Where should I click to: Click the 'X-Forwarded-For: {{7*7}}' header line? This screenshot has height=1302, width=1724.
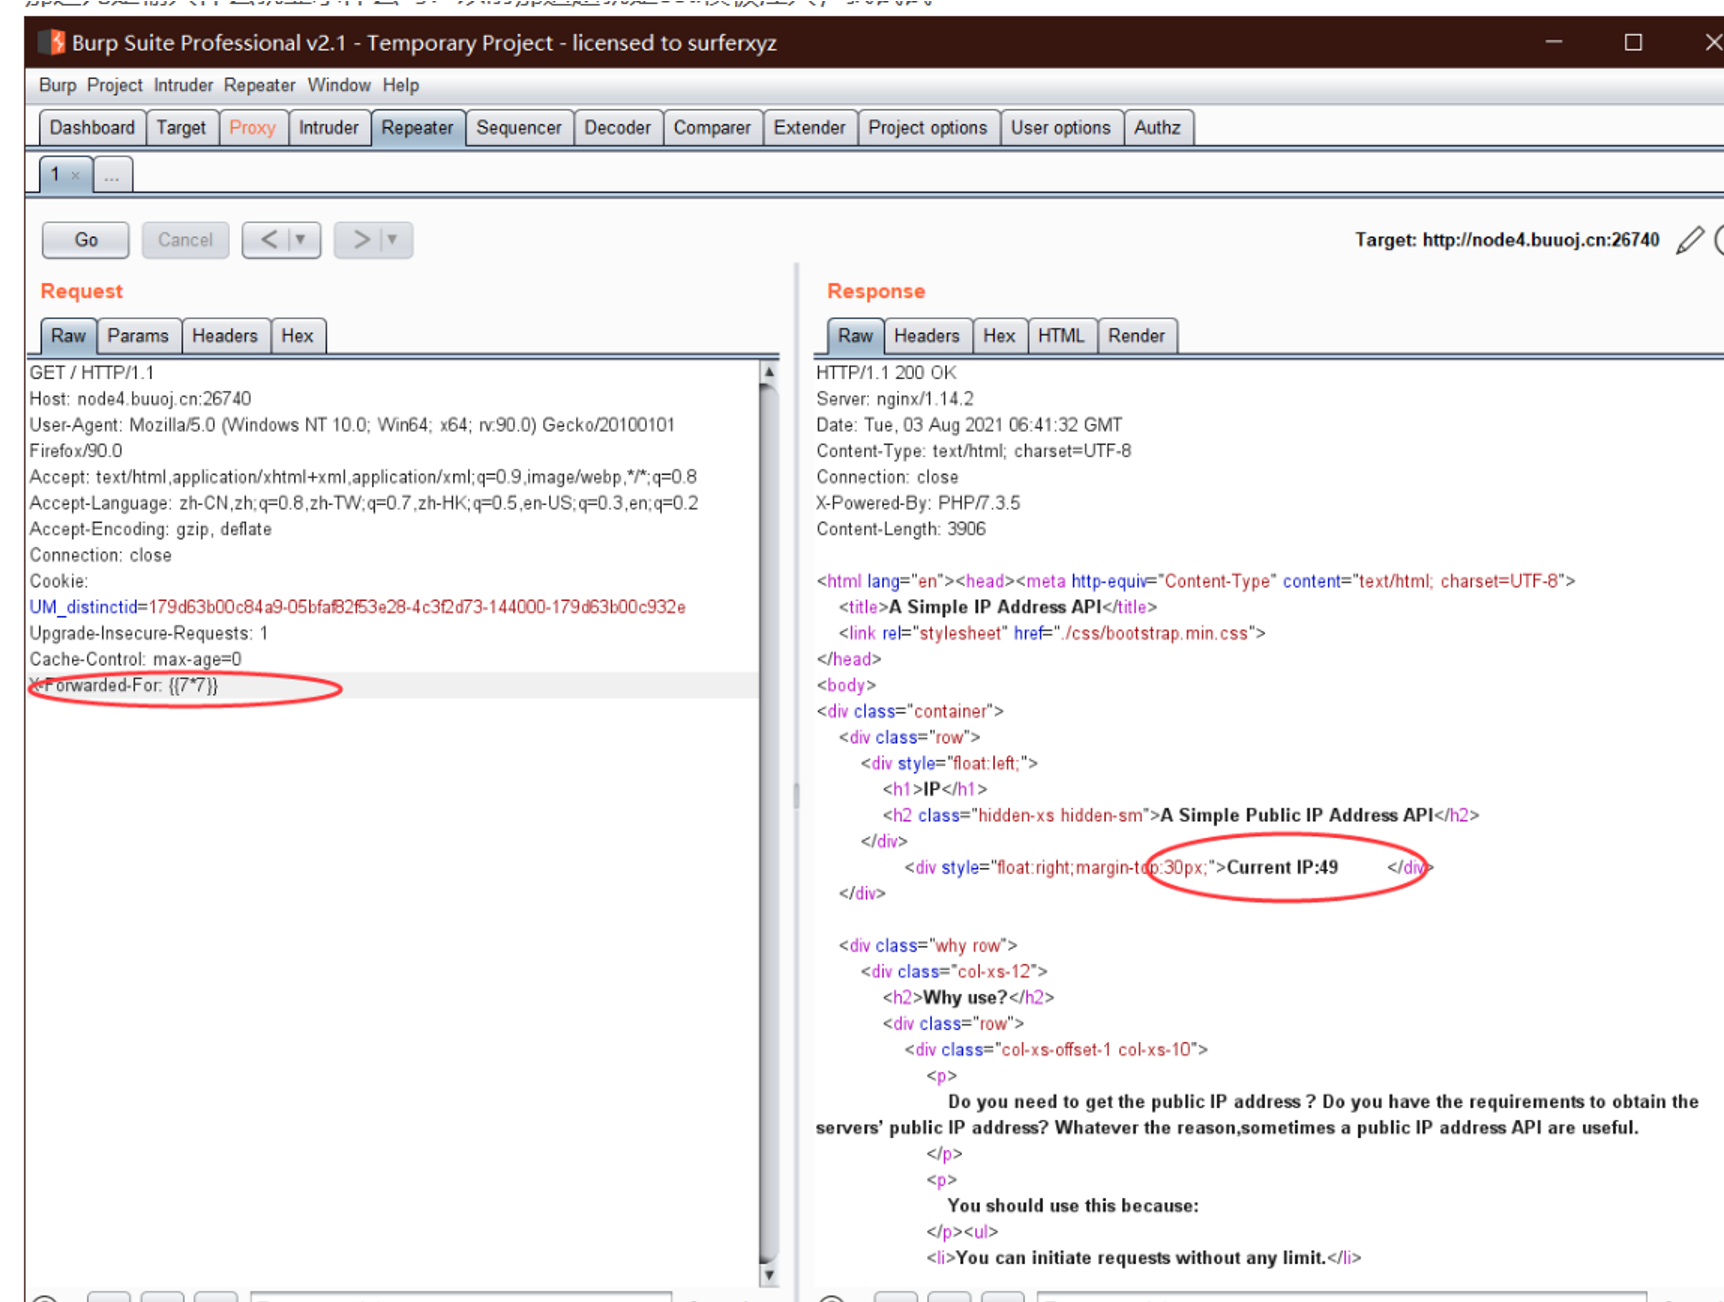124,685
